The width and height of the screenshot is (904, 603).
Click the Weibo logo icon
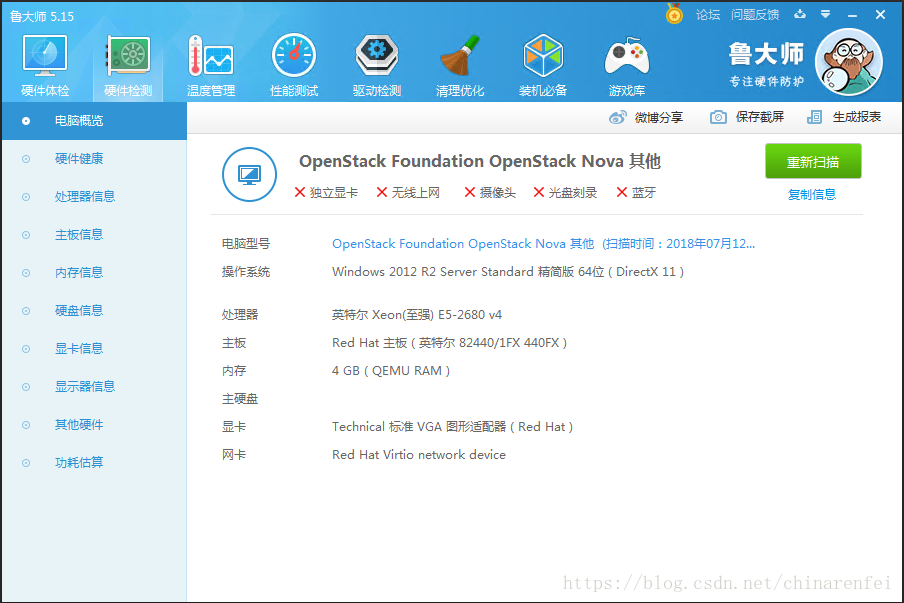(x=617, y=118)
